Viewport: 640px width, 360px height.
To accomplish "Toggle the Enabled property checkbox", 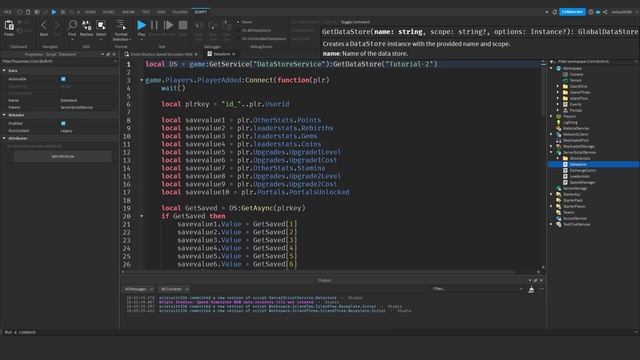I will pyautogui.click(x=63, y=123).
